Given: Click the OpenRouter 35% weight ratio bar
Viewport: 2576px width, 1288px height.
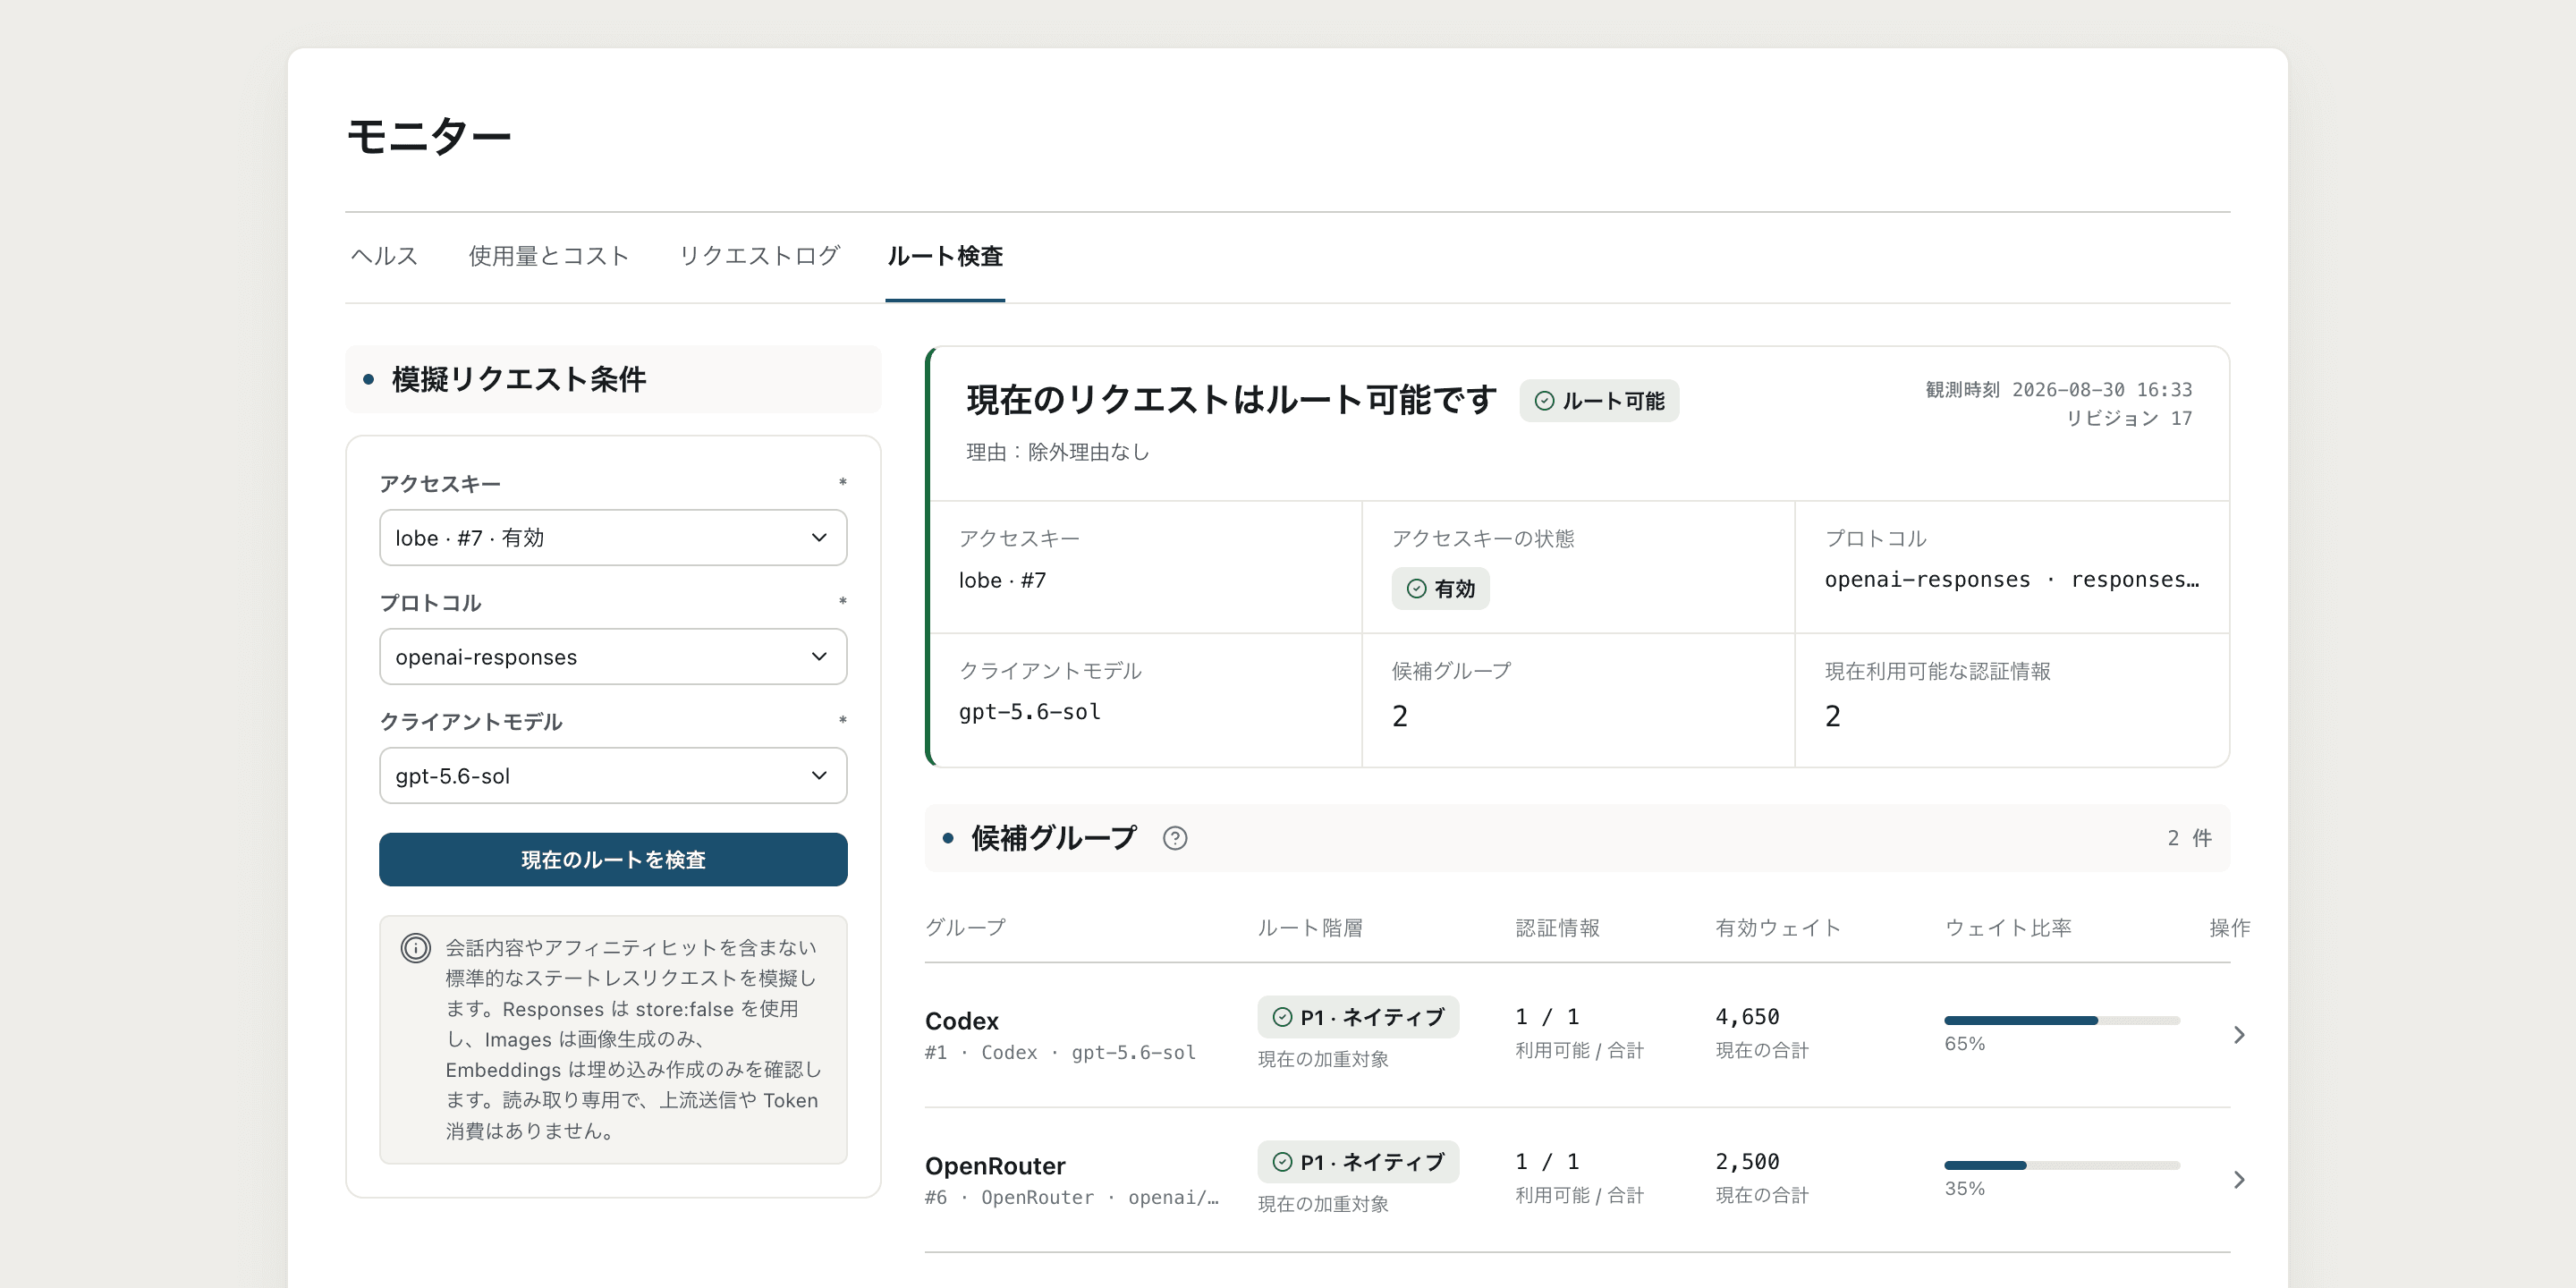Looking at the screenshot, I should (x=2062, y=1166).
